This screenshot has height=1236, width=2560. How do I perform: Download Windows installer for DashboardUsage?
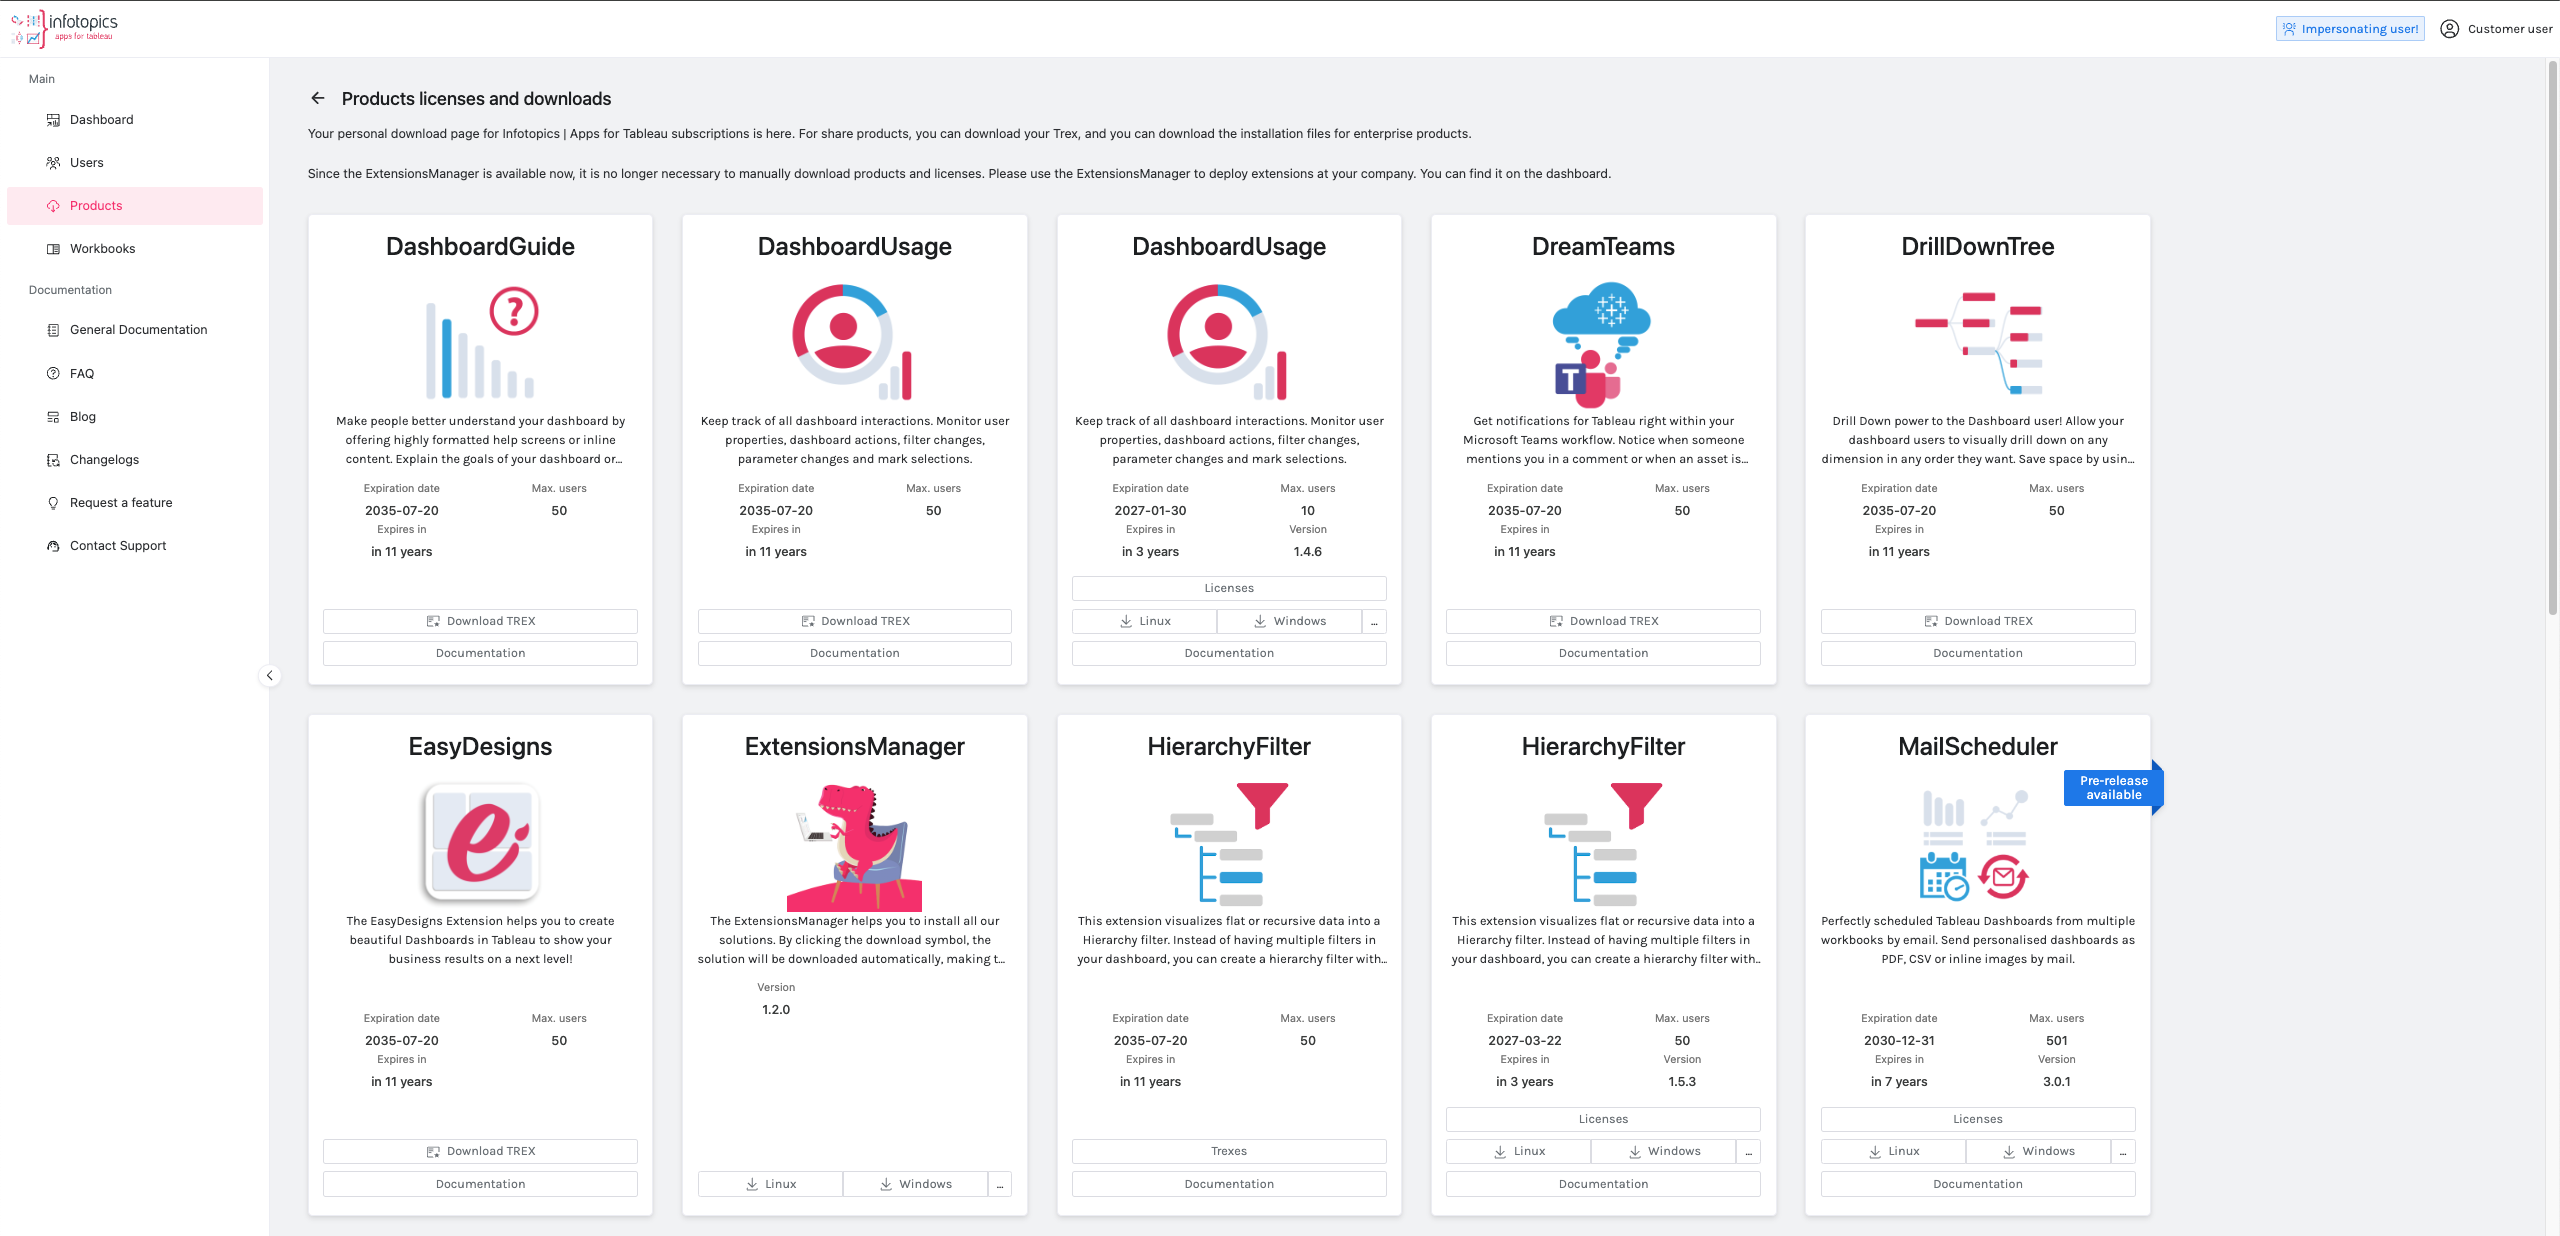pyautogui.click(x=1290, y=622)
